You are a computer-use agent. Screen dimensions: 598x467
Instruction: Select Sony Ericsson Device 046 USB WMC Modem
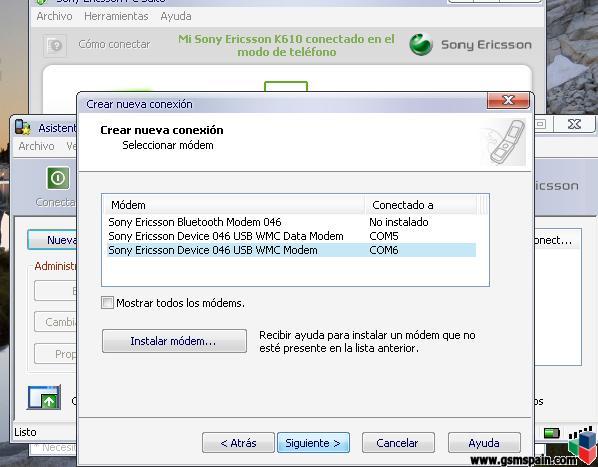(291, 250)
